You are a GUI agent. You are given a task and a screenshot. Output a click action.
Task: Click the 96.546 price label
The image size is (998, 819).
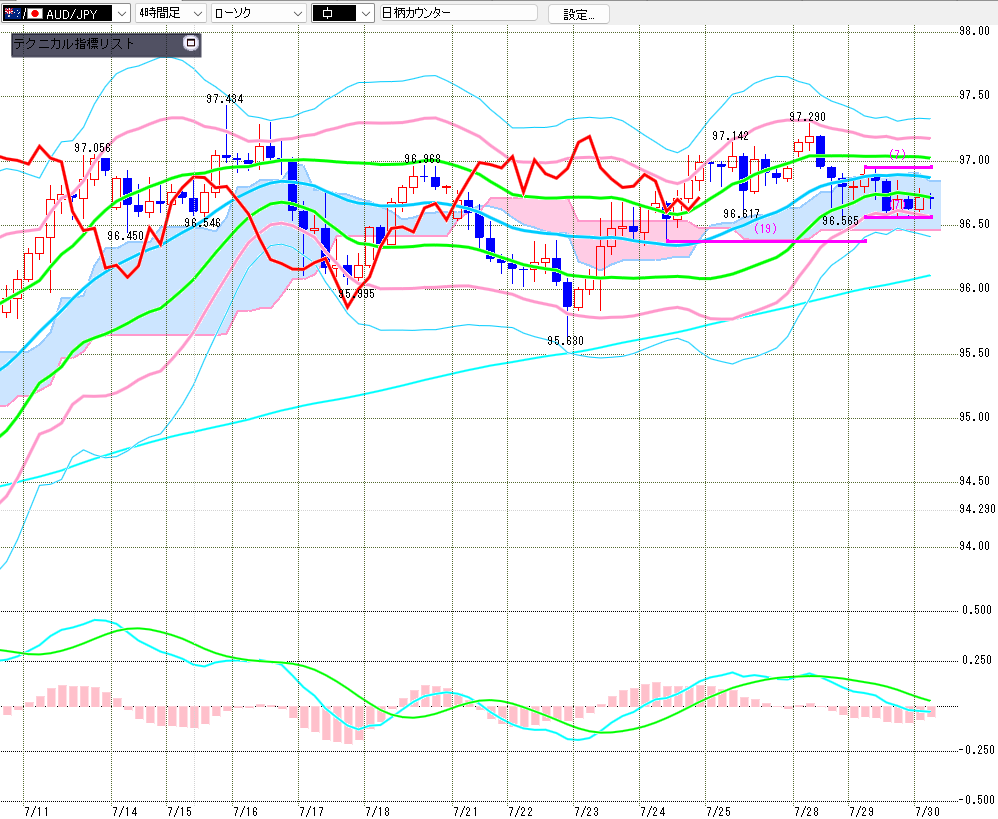202,223
